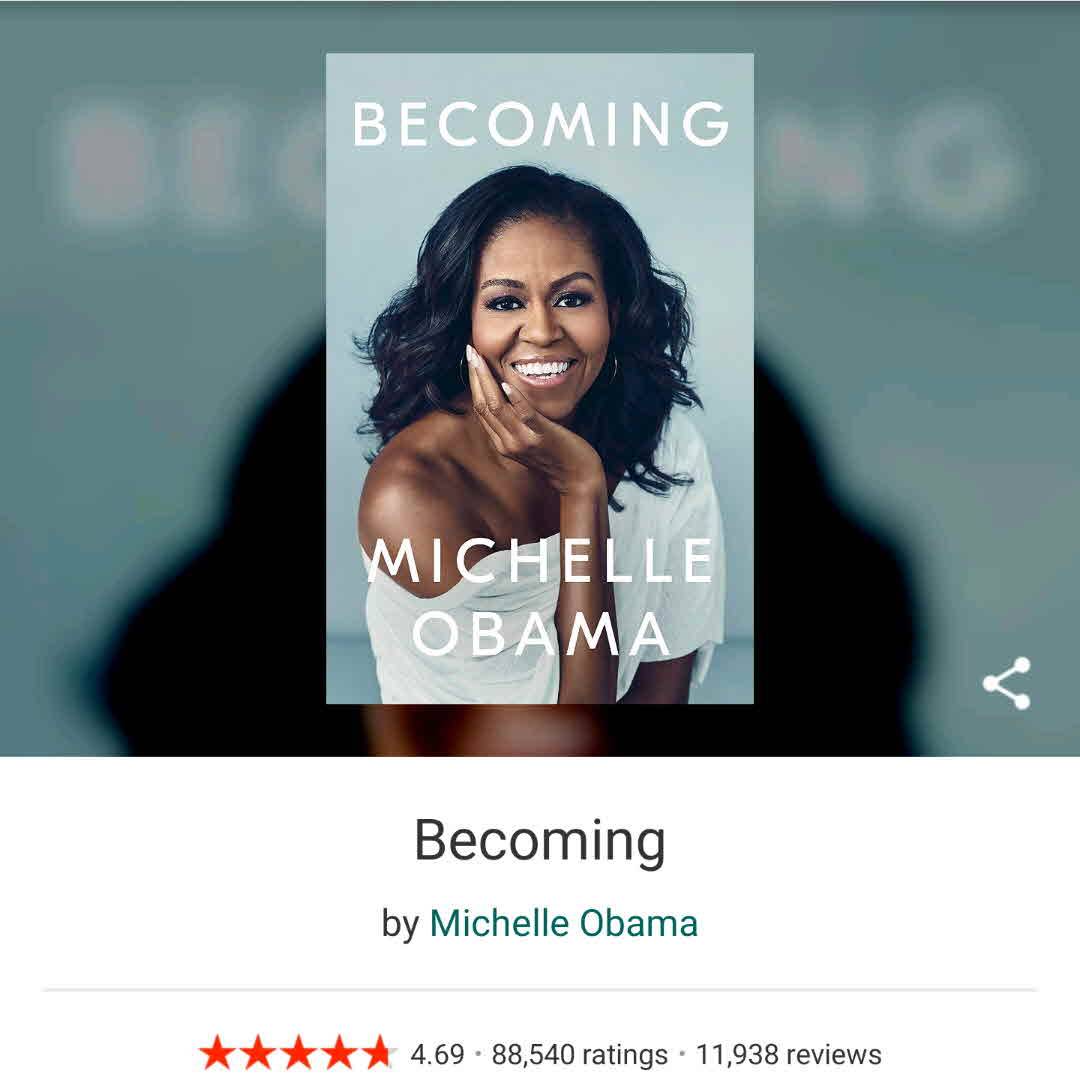The height and width of the screenshot is (1080, 1080).
Task: Select the second red rating star
Action: coord(258,1054)
